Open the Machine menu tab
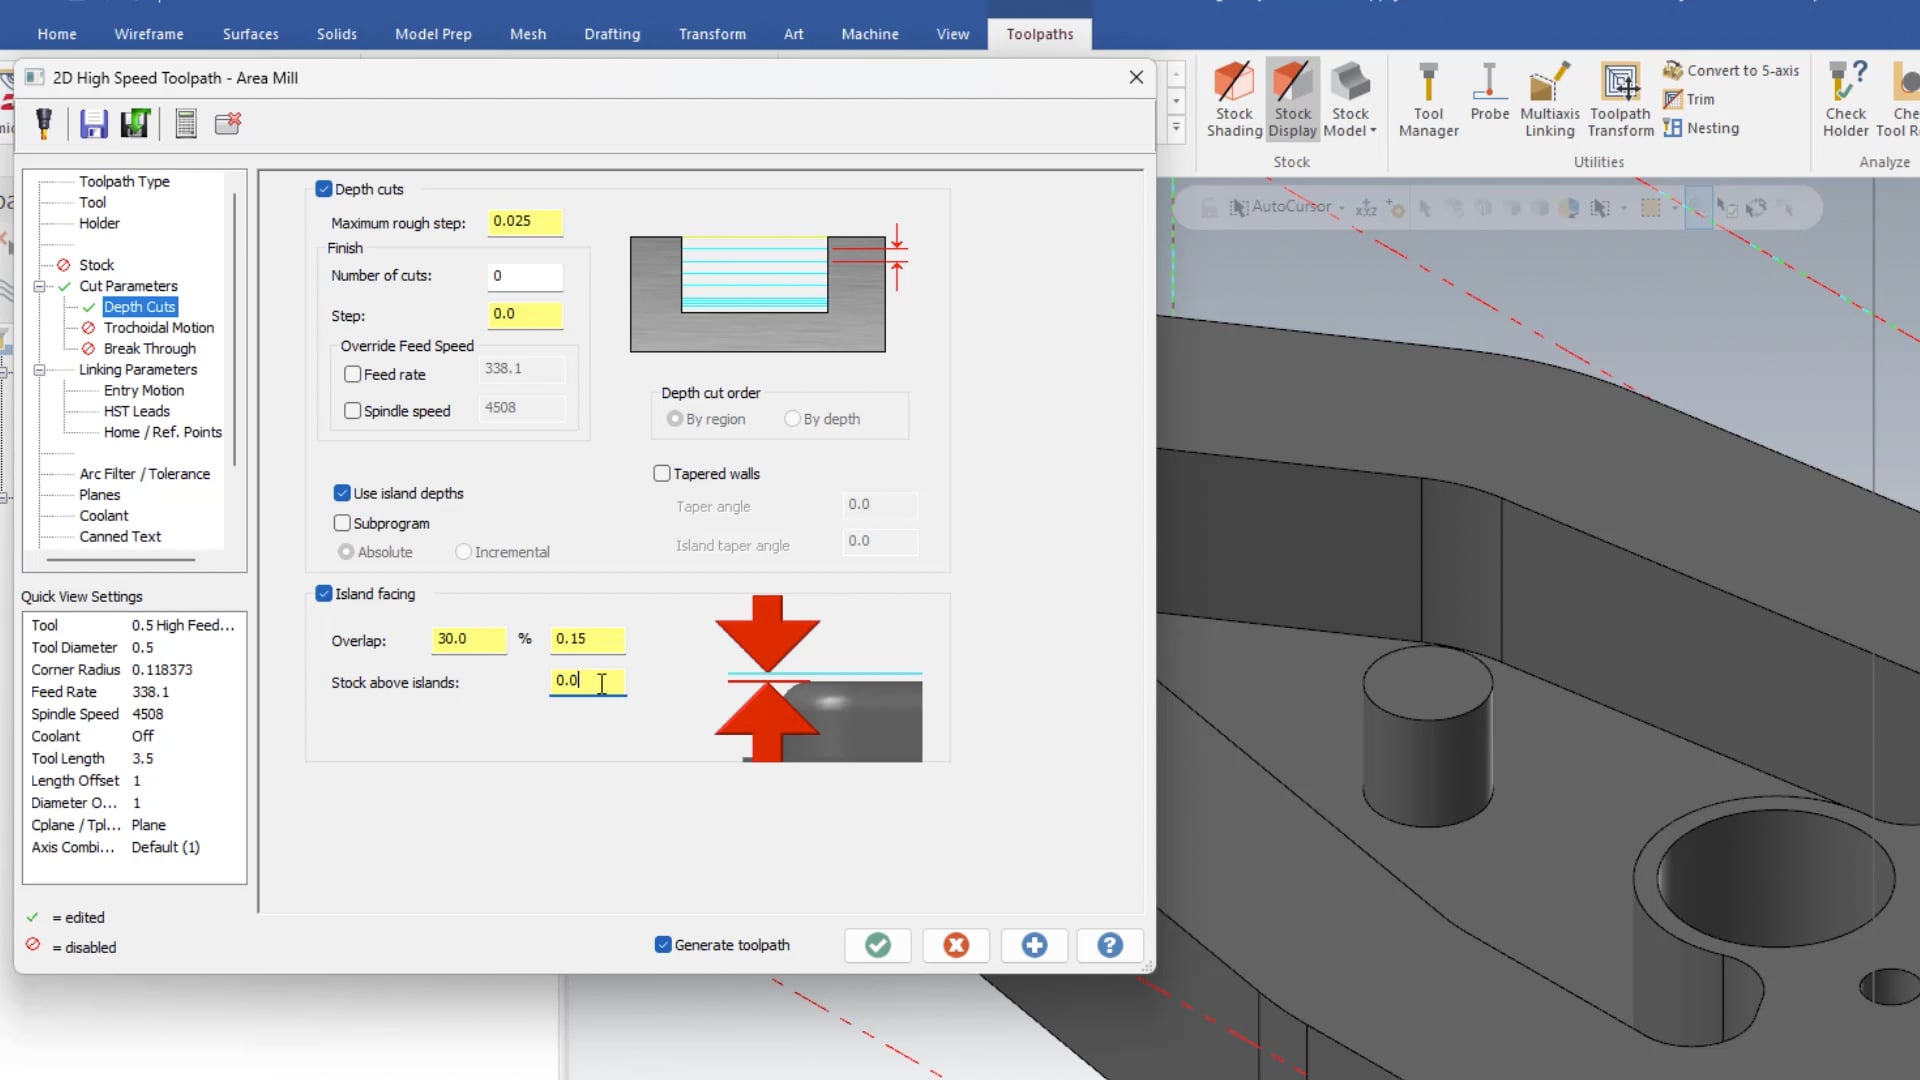This screenshot has width=1920, height=1080. tap(869, 33)
